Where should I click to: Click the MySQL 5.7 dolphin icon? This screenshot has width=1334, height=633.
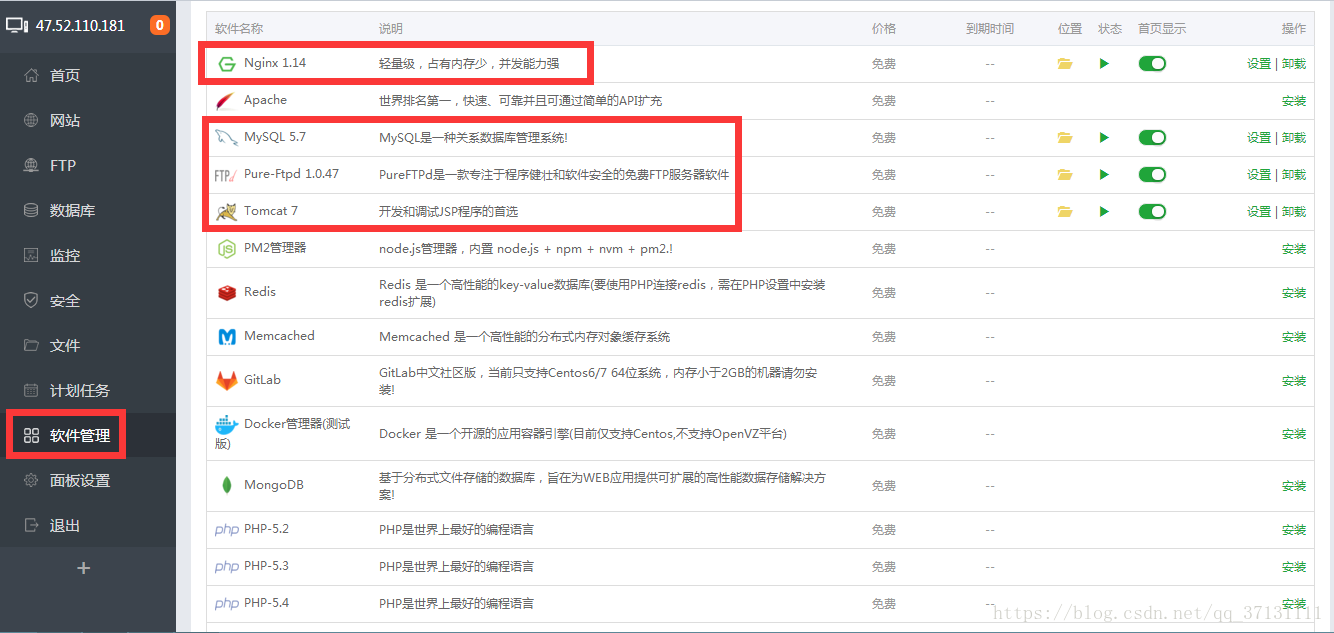click(x=226, y=138)
